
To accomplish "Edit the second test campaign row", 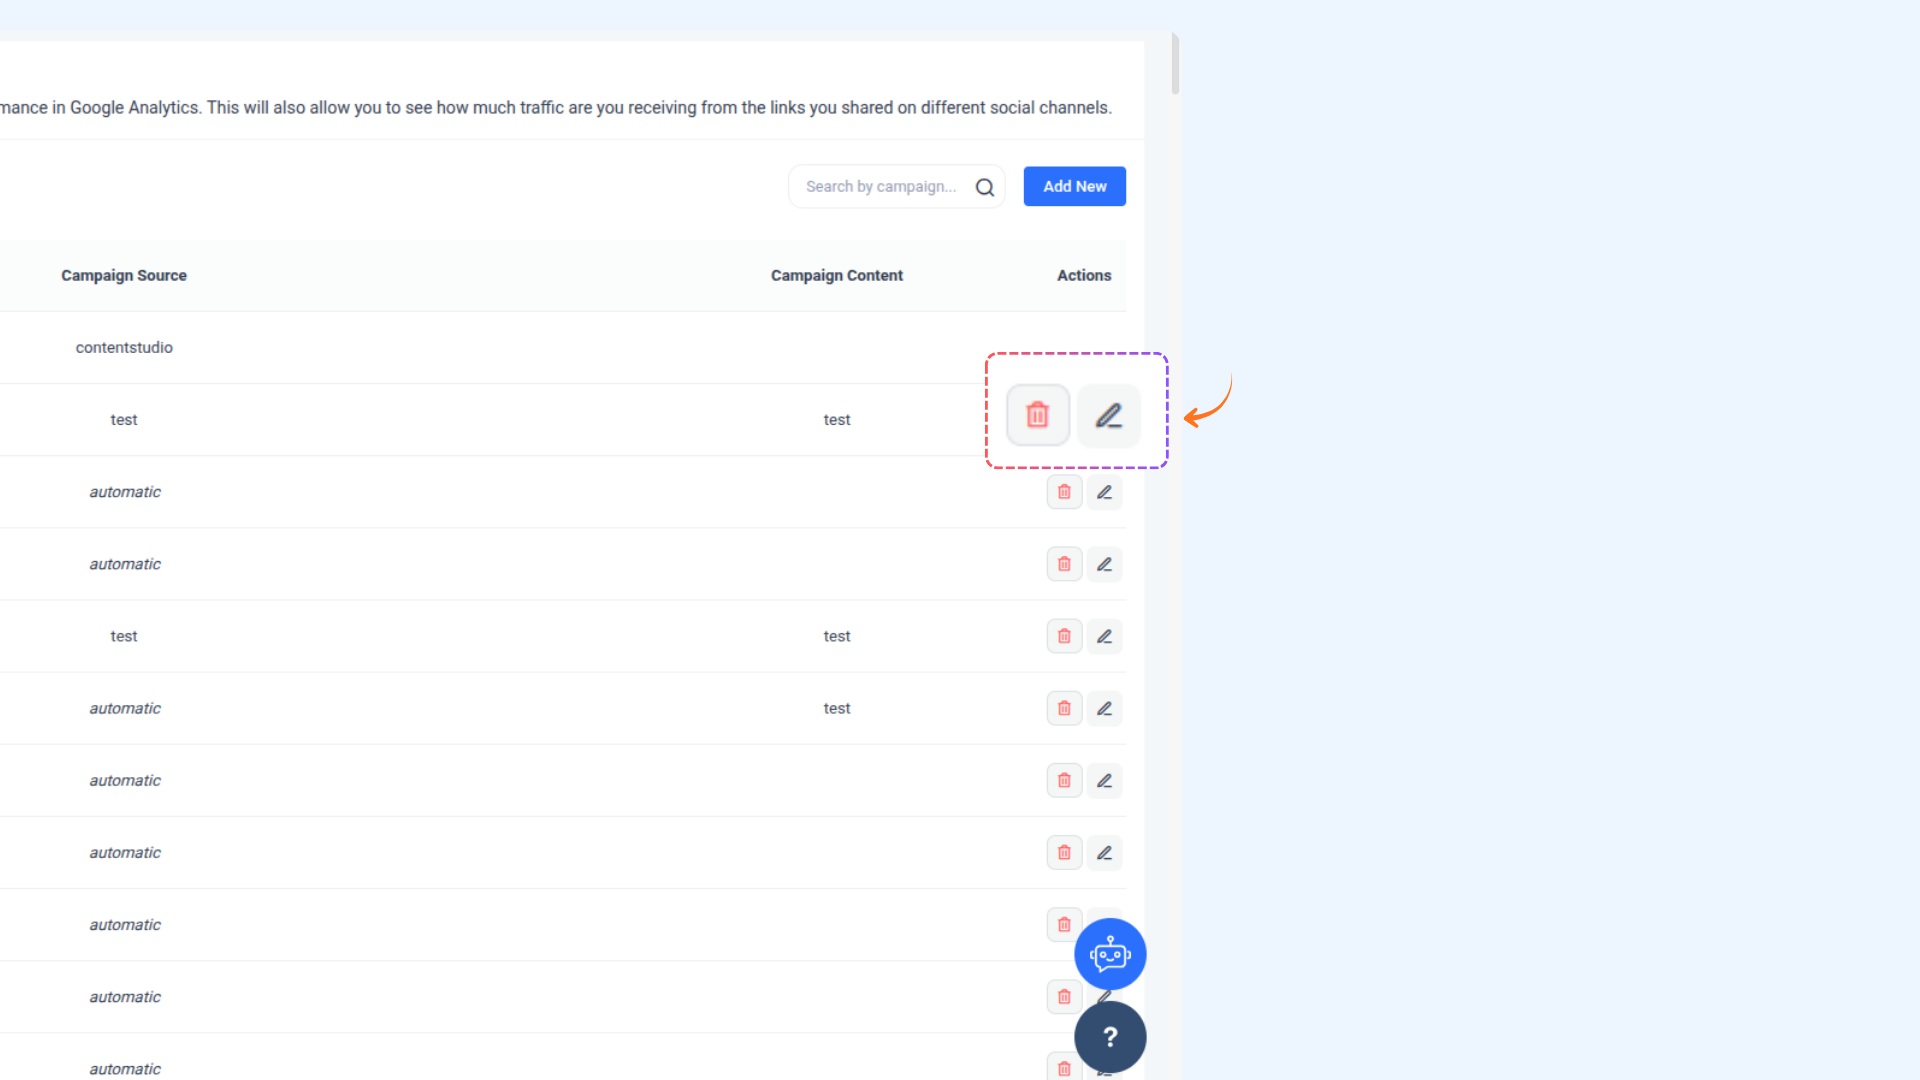I will click(x=1104, y=636).
